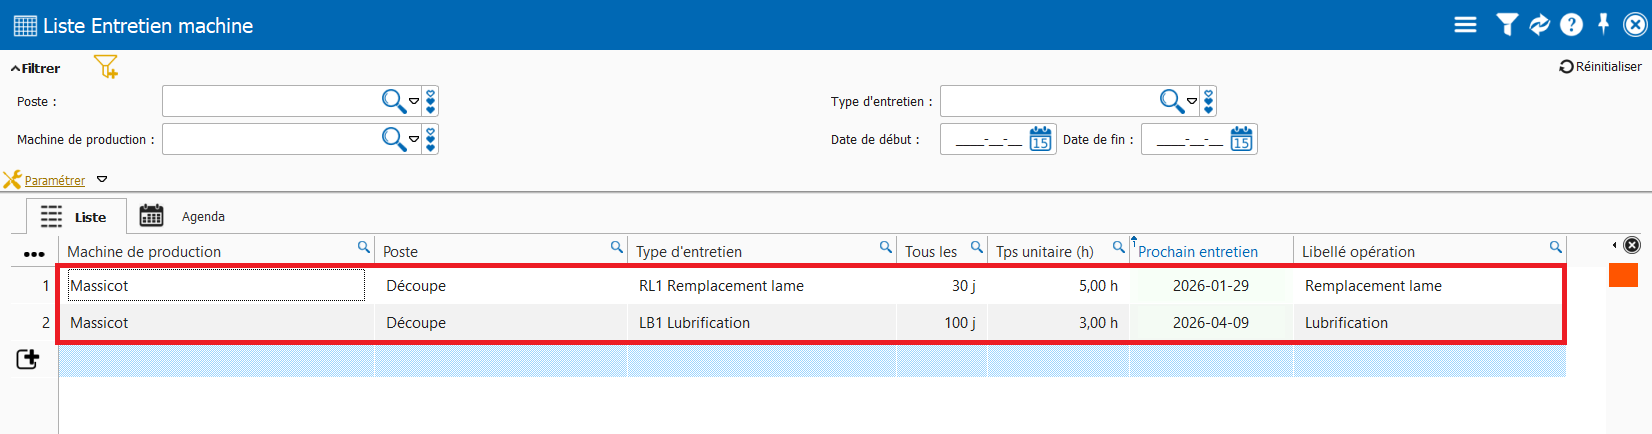Add a new row with plus icon

[x=28, y=359]
